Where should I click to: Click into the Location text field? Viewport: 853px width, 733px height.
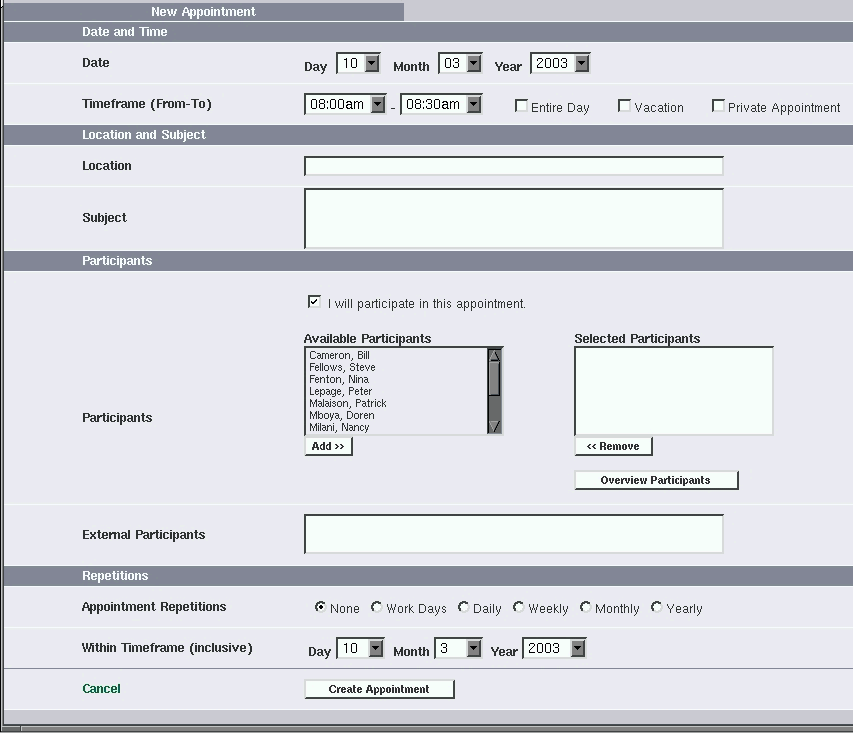[514, 166]
